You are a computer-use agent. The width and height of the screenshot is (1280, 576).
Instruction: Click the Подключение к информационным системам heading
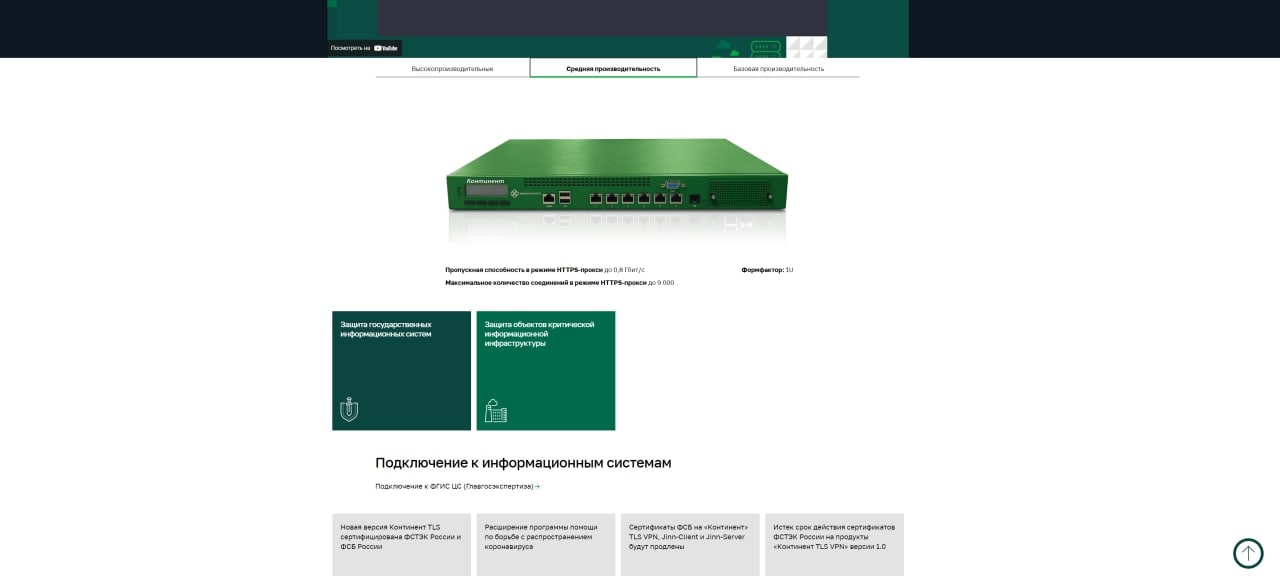coord(523,463)
